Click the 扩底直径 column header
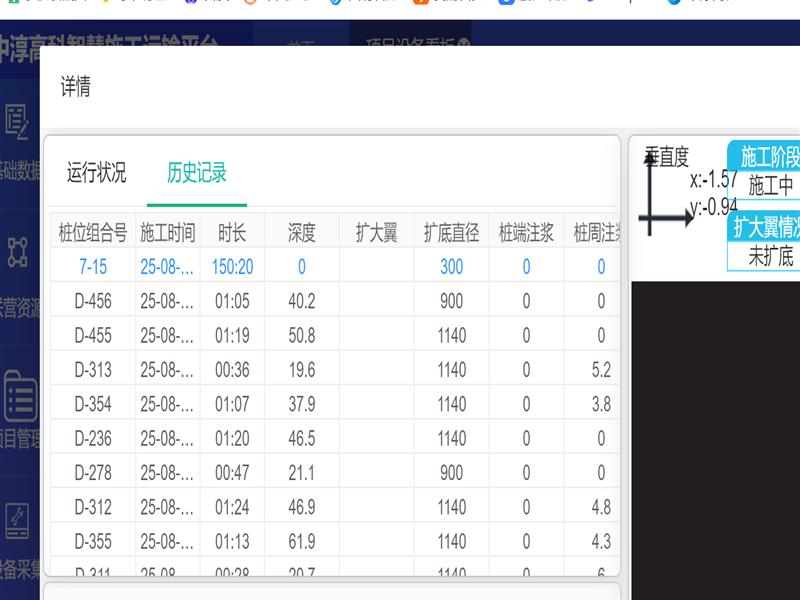This screenshot has width=800, height=600. 451,233
